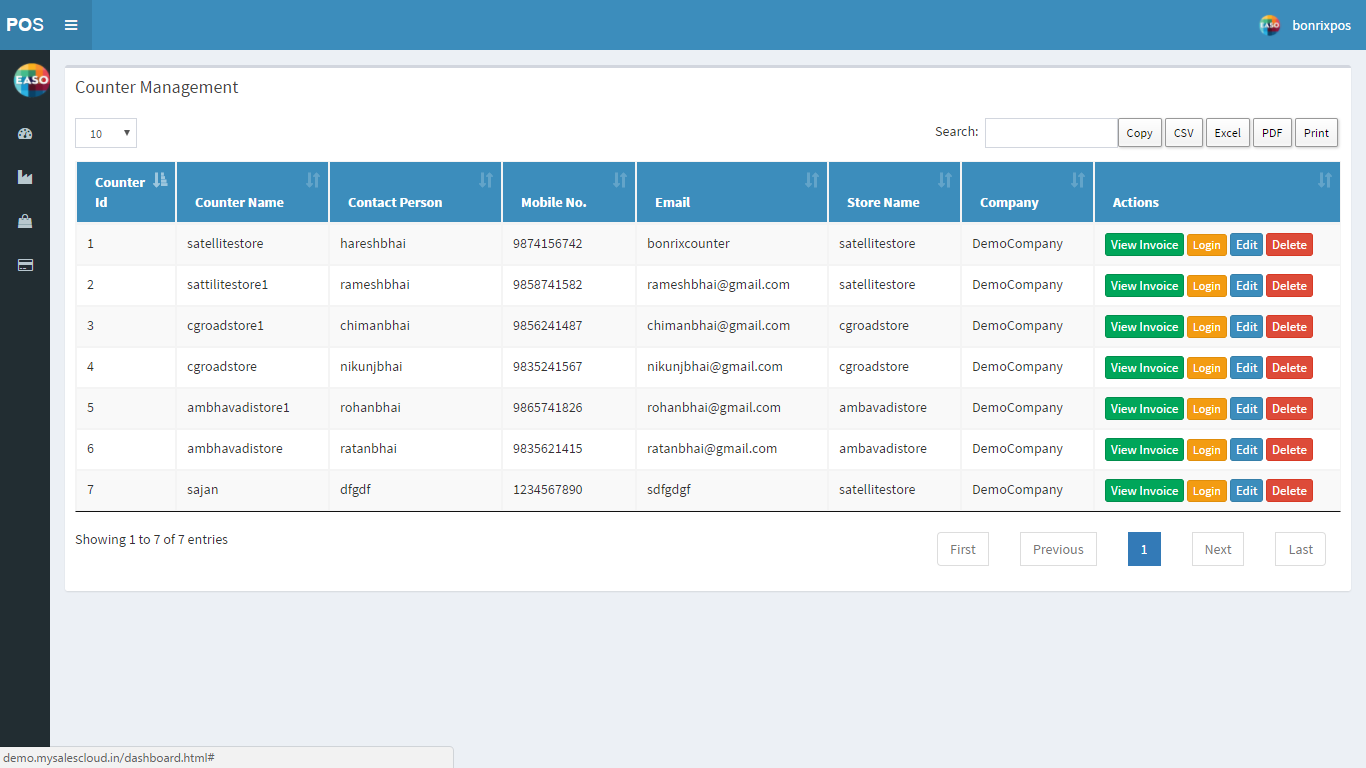Viewport: 1366px width, 768px height.
Task: Login to counter with contact hareshbhai
Action: pyautogui.click(x=1207, y=245)
